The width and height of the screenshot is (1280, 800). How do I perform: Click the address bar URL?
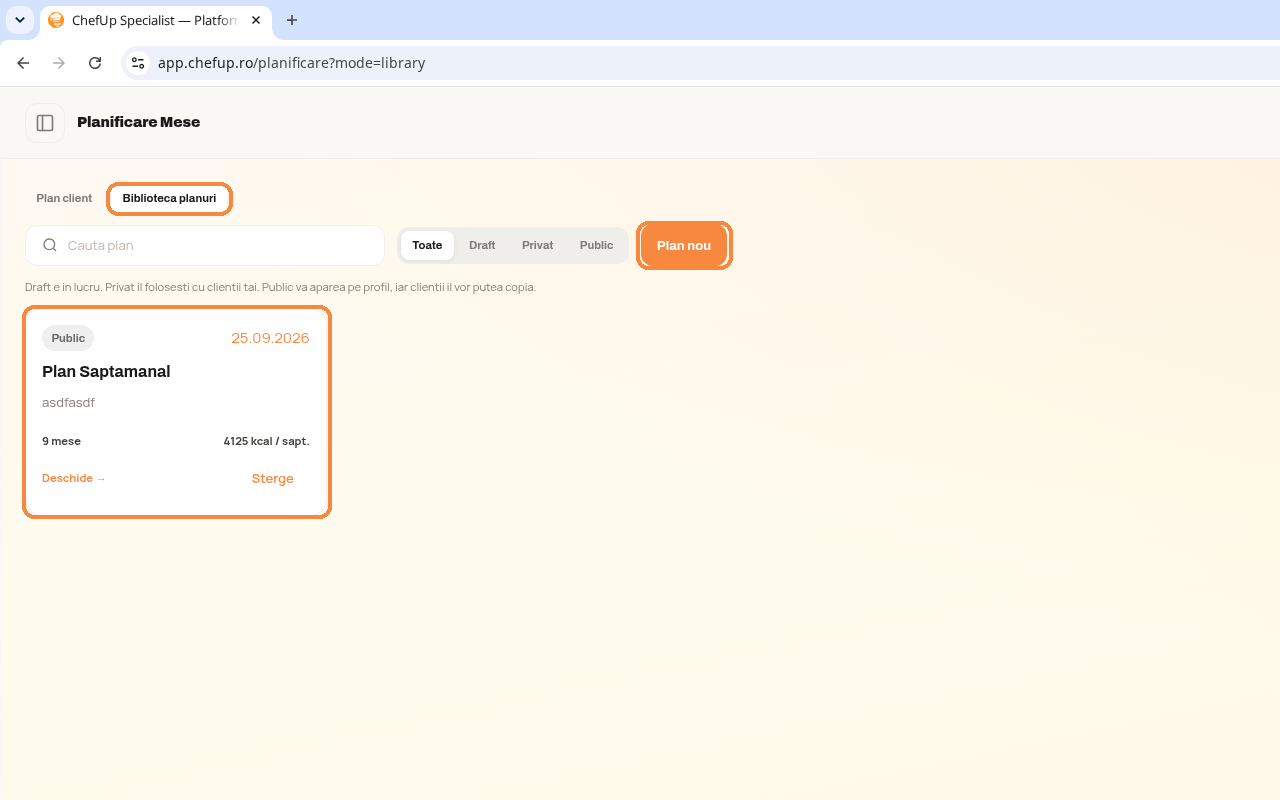[291, 63]
